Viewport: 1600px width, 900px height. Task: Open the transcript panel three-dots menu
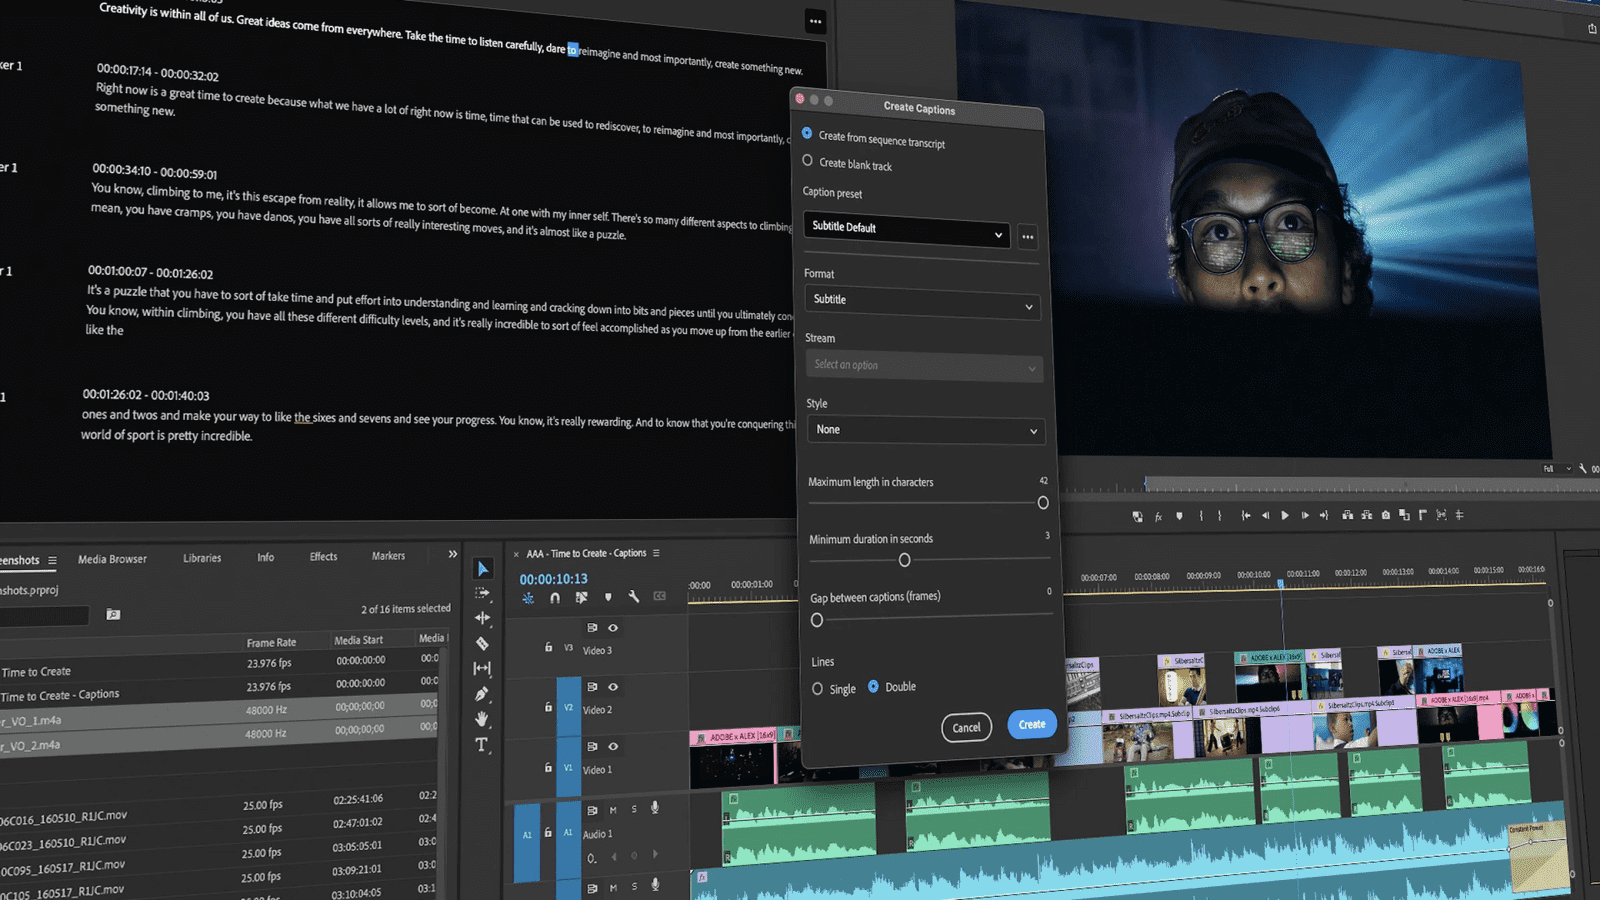click(x=816, y=21)
